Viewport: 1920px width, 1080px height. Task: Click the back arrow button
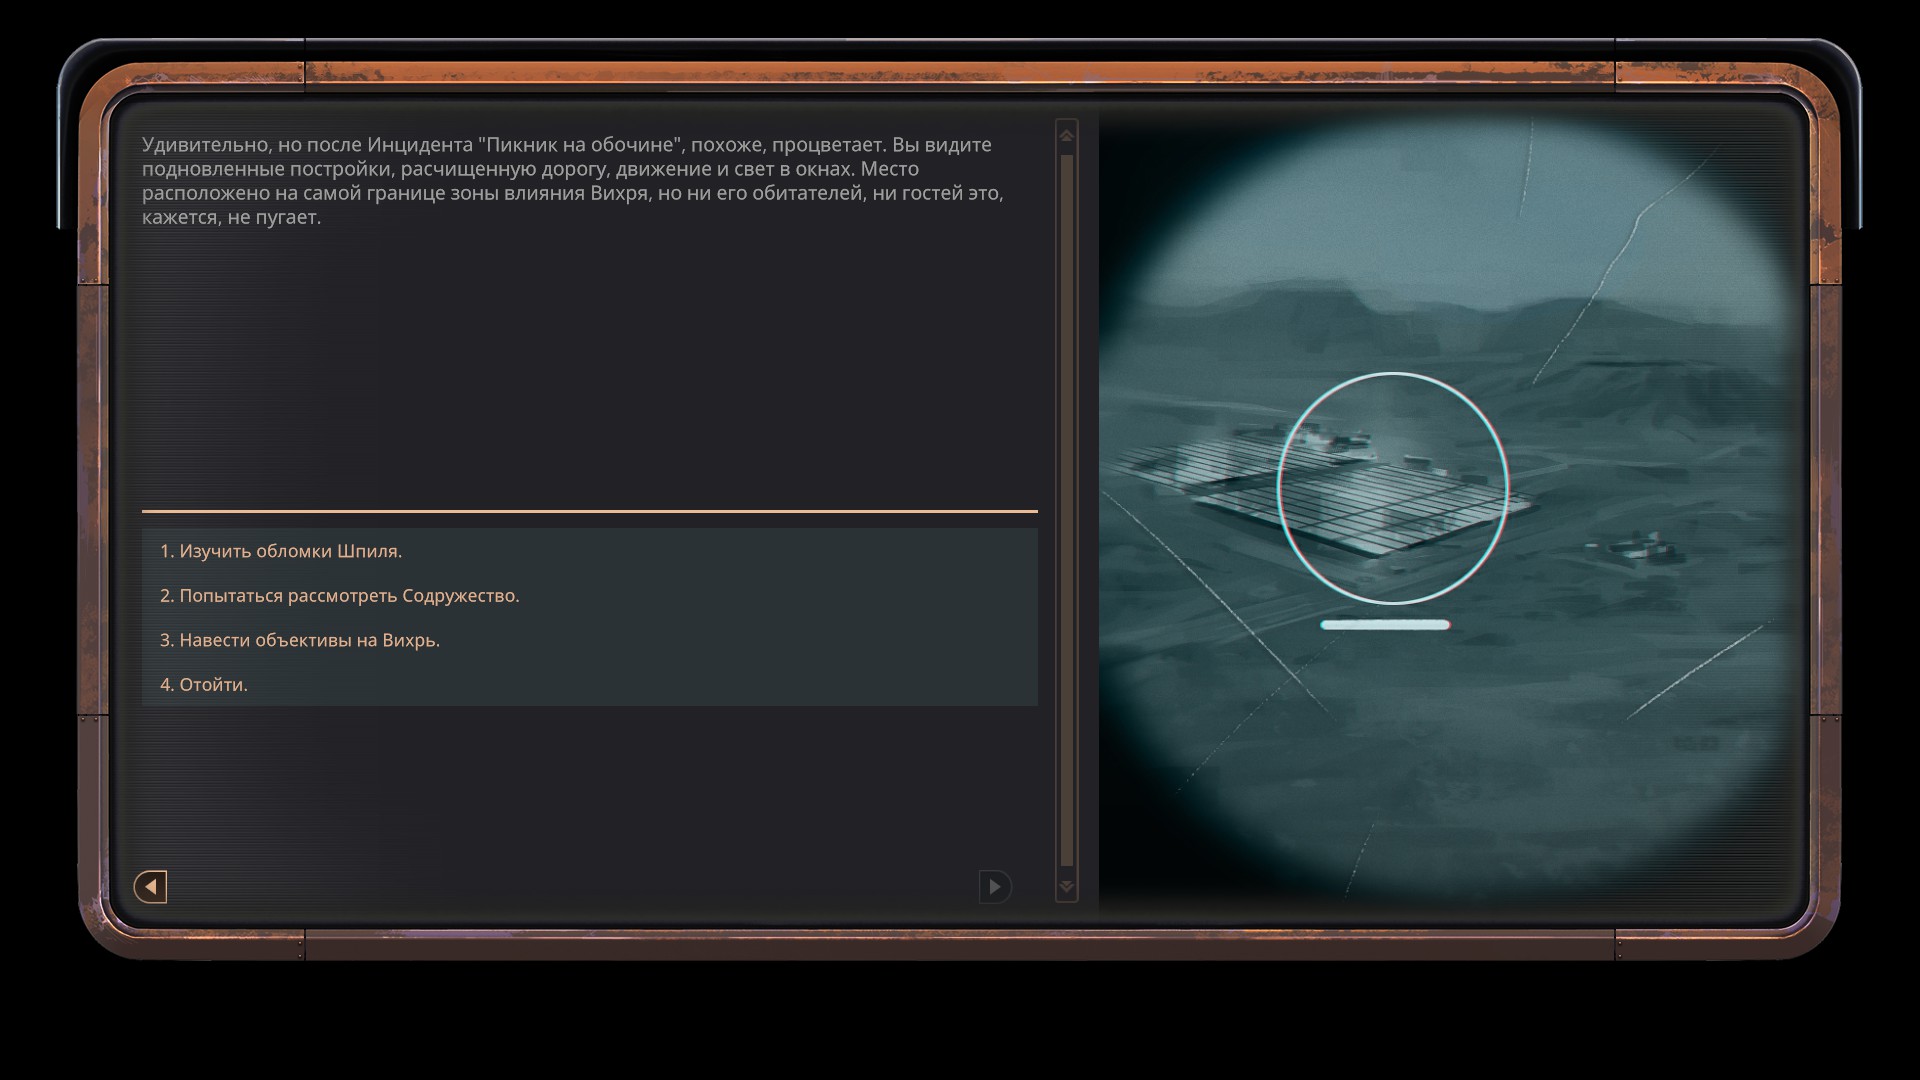pos(150,886)
